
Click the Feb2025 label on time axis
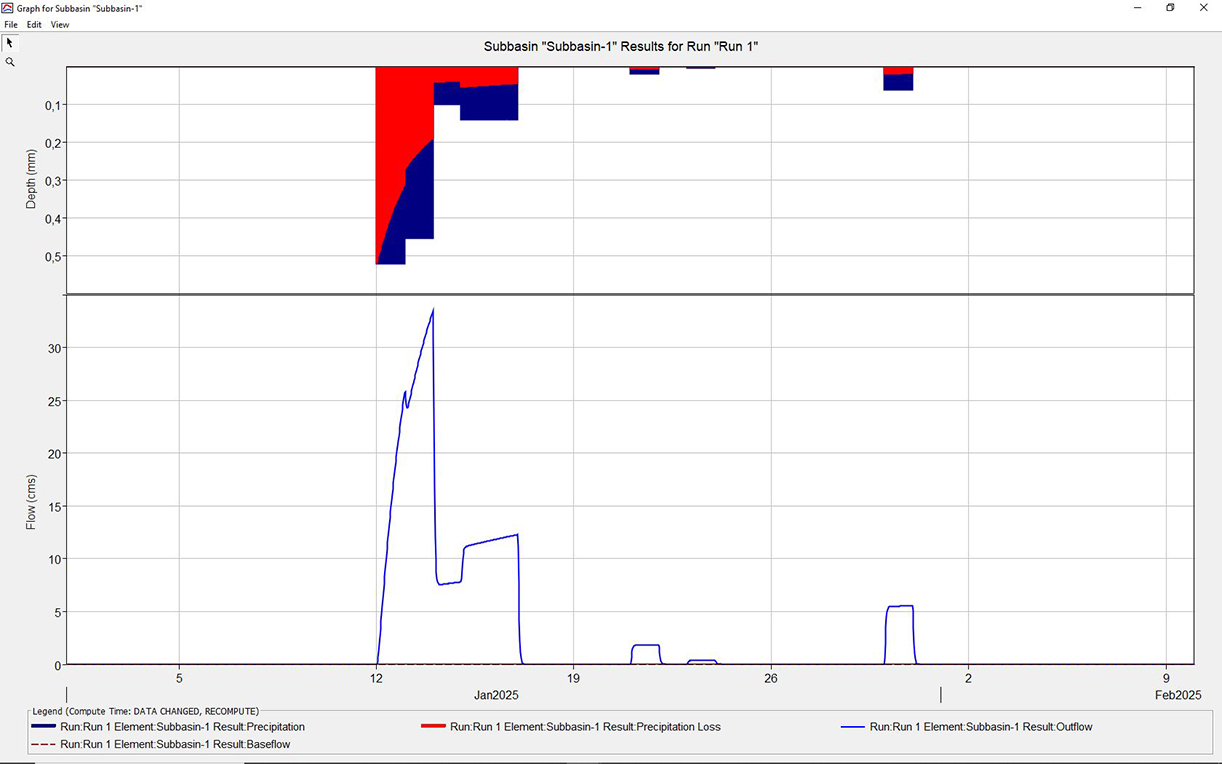click(1178, 695)
